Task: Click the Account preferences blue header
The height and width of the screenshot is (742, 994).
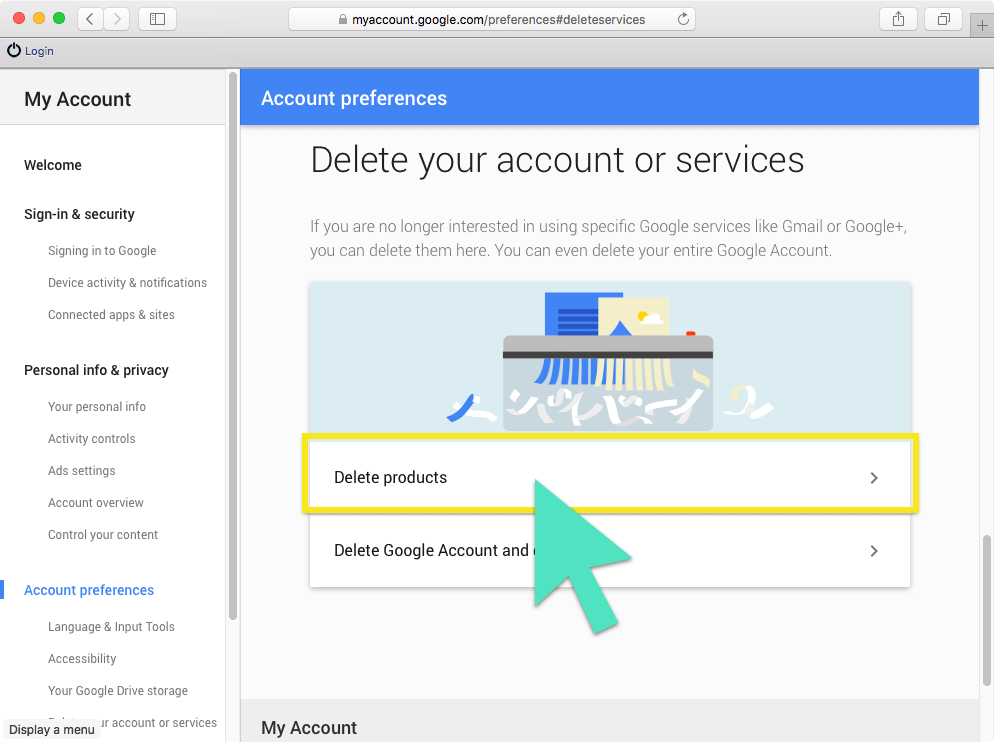Action: coord(609,98)
